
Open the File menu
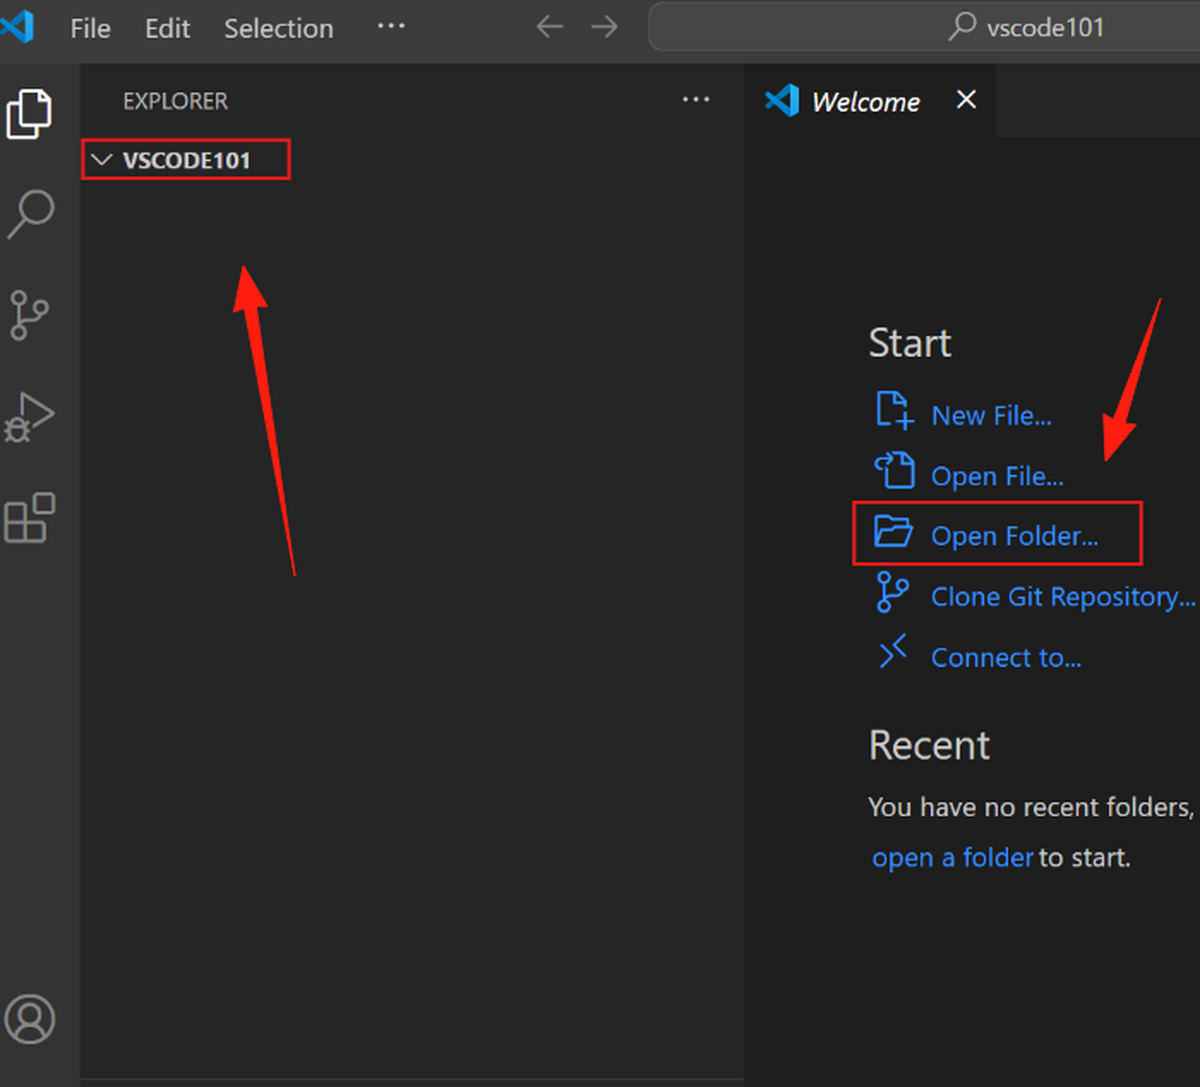pyautogui.click(x=90, y=28)
